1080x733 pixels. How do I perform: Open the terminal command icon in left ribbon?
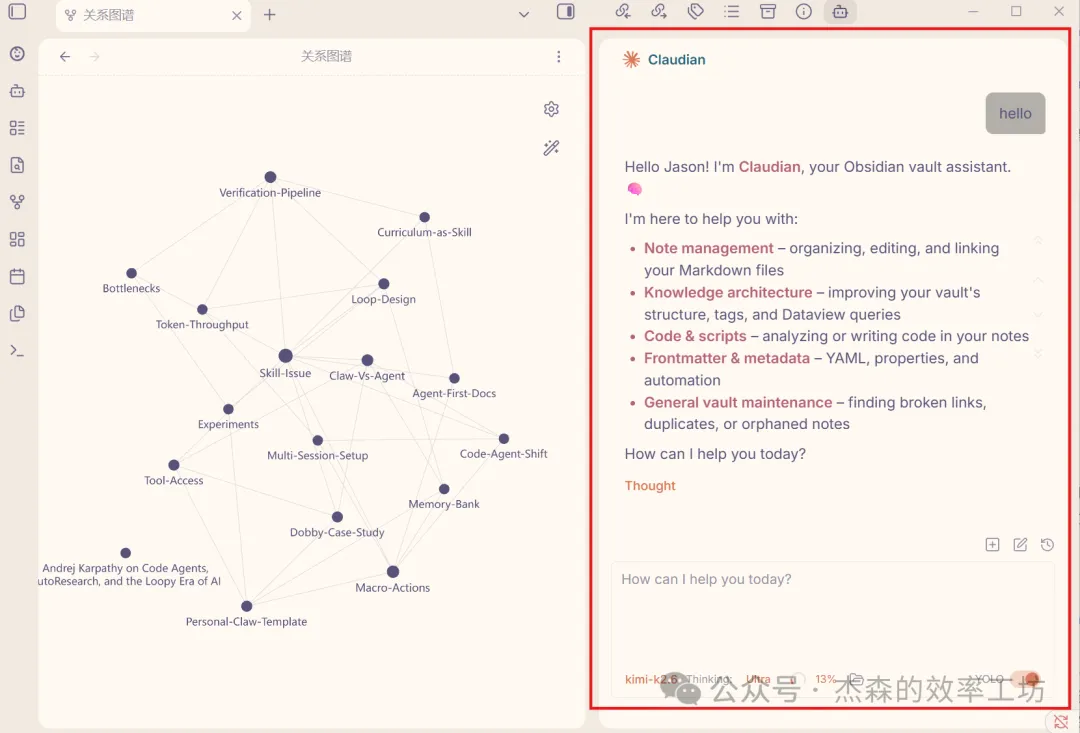point(17,351)
